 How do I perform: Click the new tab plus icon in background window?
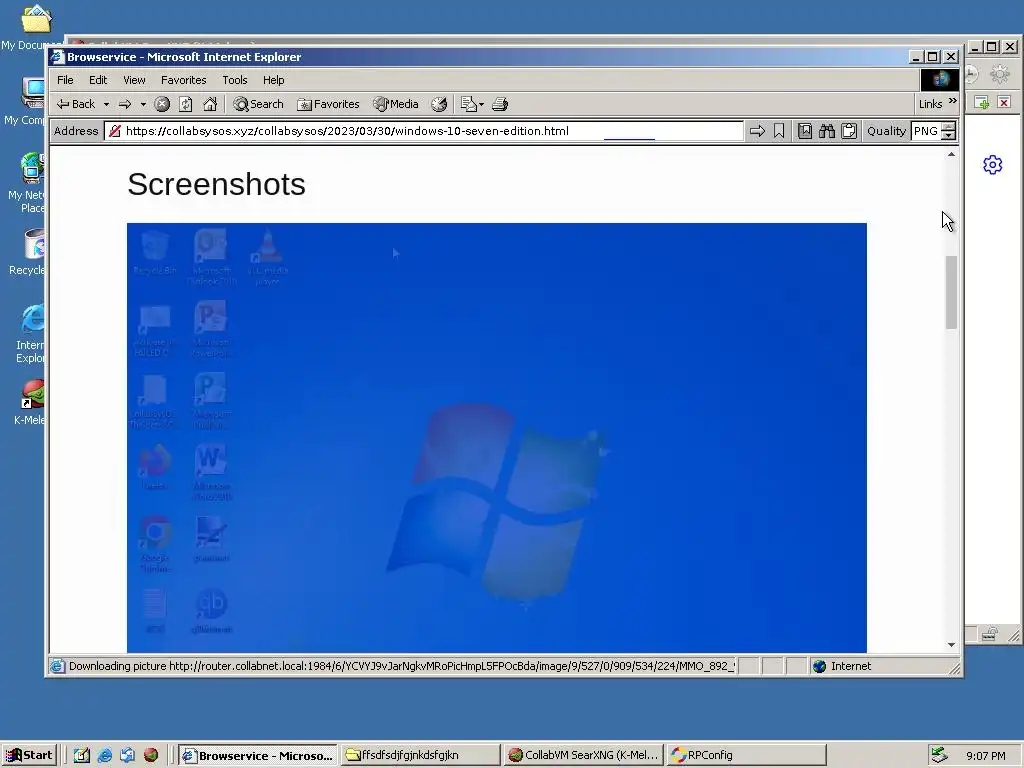(x=982, y=103)
